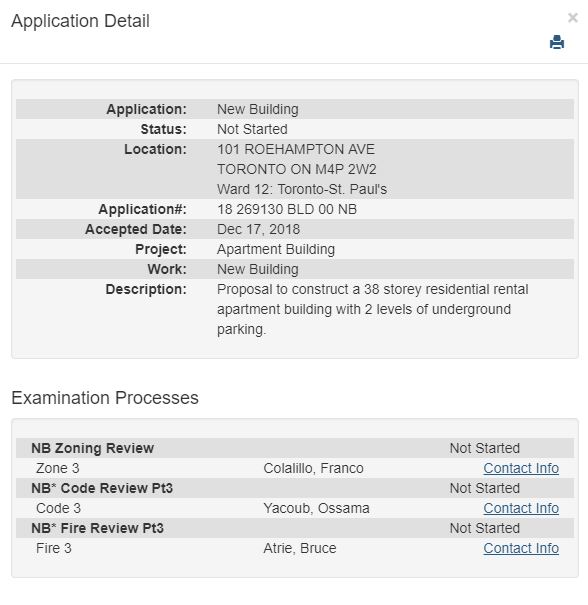The image size is (588, 605).
Task: Click the application number 18 269130 BLD 00 NB
Action: coord(287,209)
